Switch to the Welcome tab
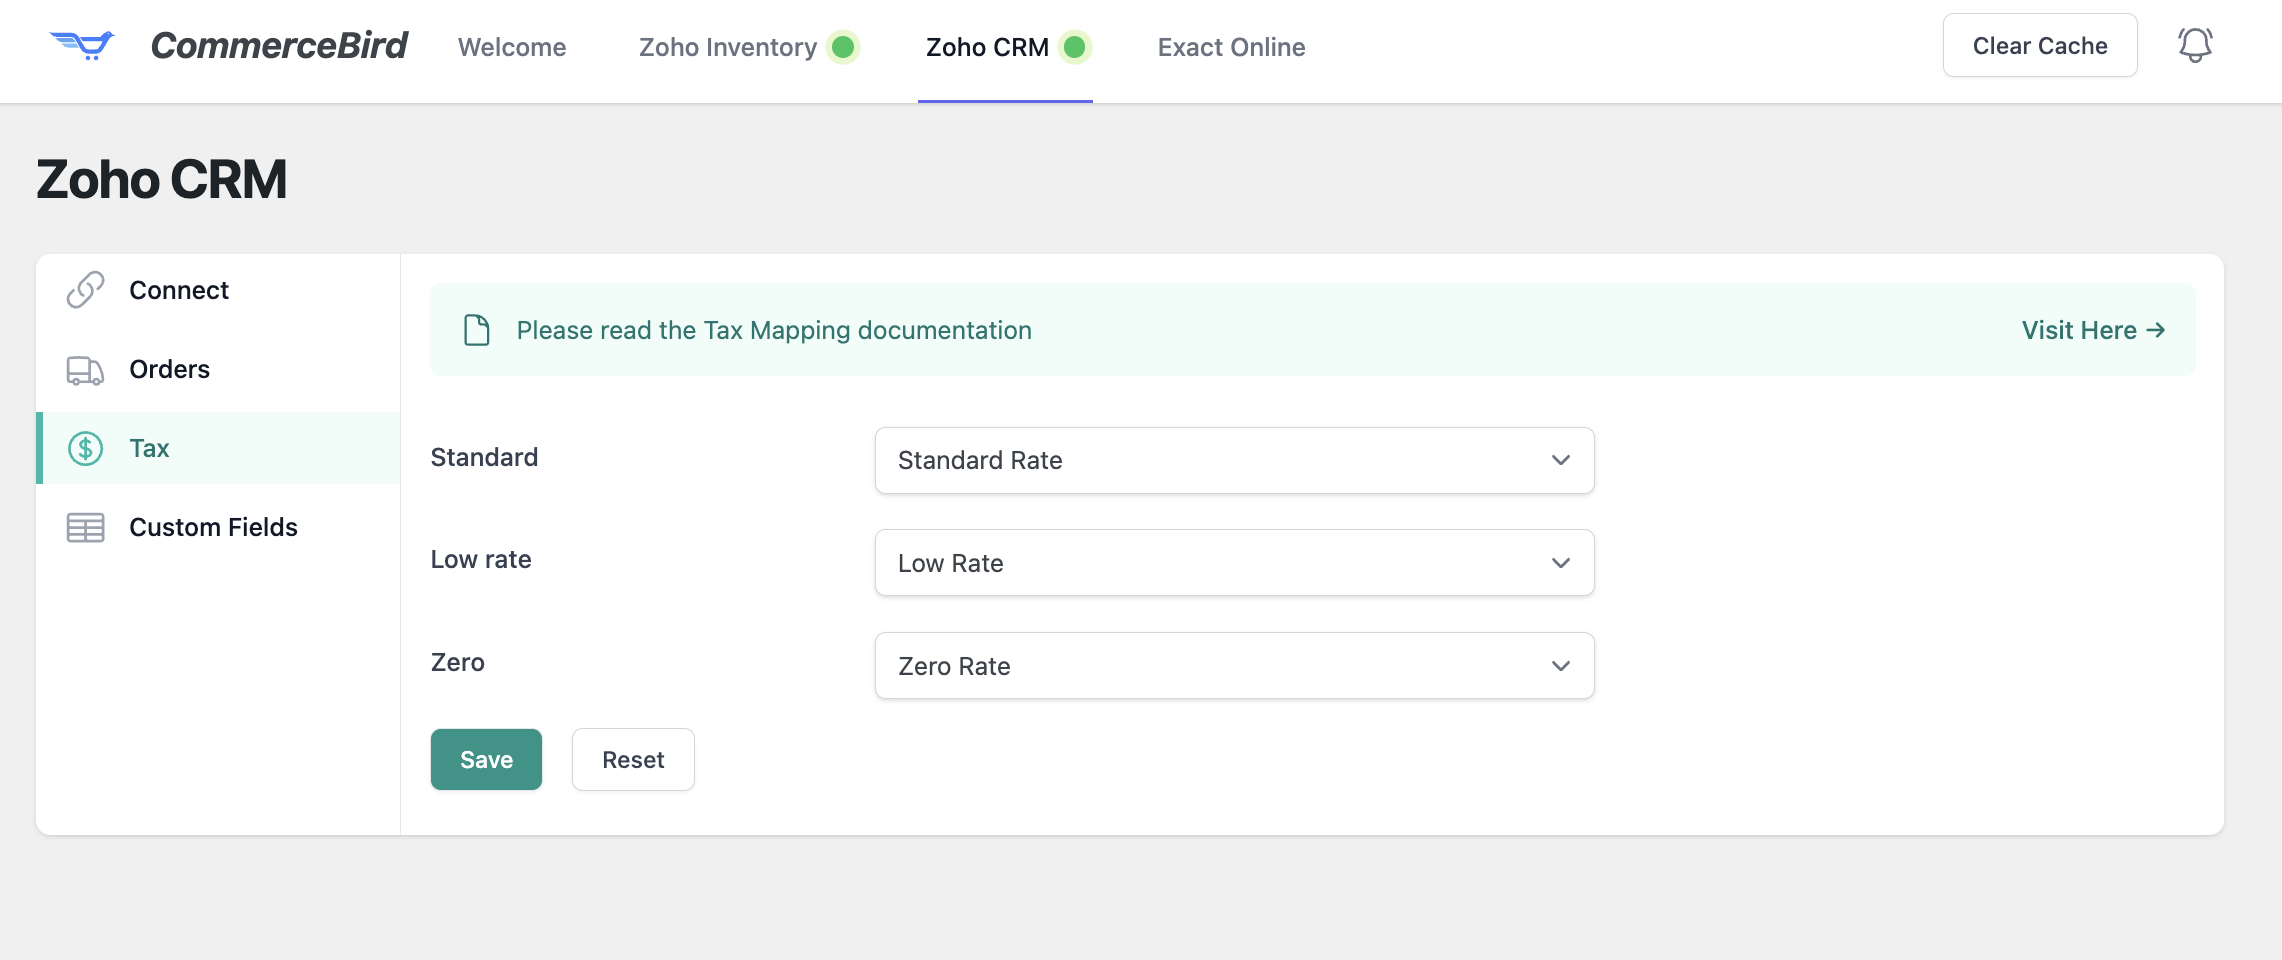The height and width of the screenshot is (960, 2282). [x=512, y=47]
